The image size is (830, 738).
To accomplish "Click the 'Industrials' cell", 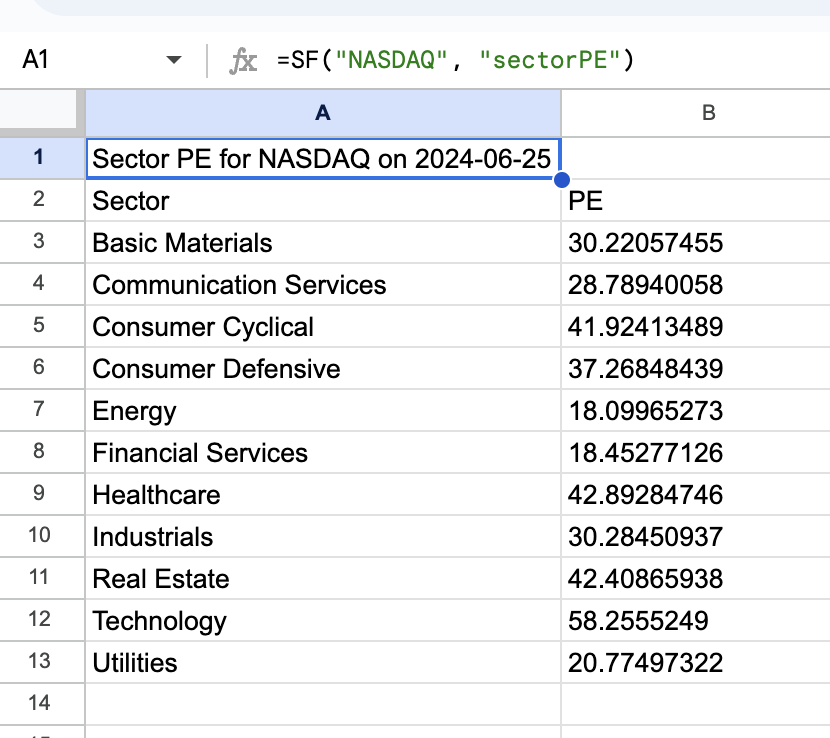I will click(x=323, y=536).
